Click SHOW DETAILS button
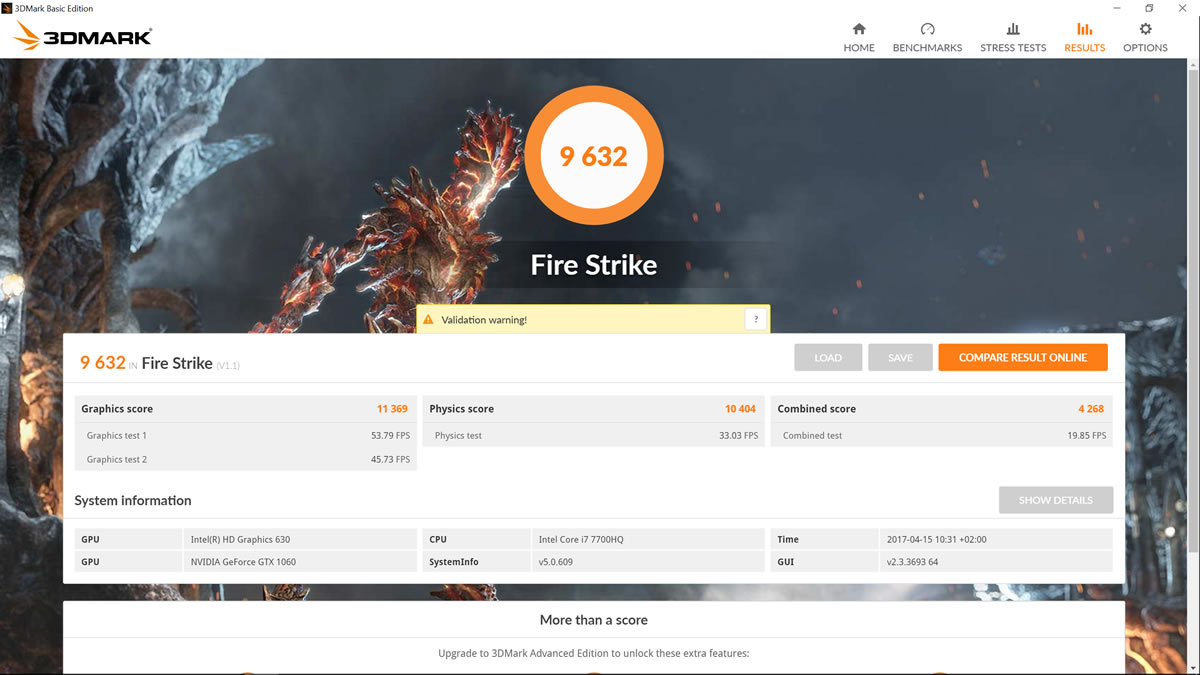 1056,500
